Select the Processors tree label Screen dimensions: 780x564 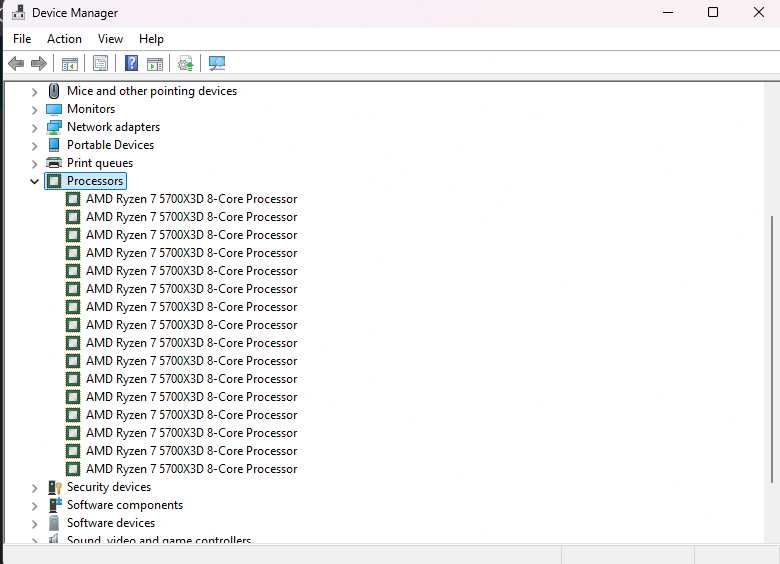[95, 181]
